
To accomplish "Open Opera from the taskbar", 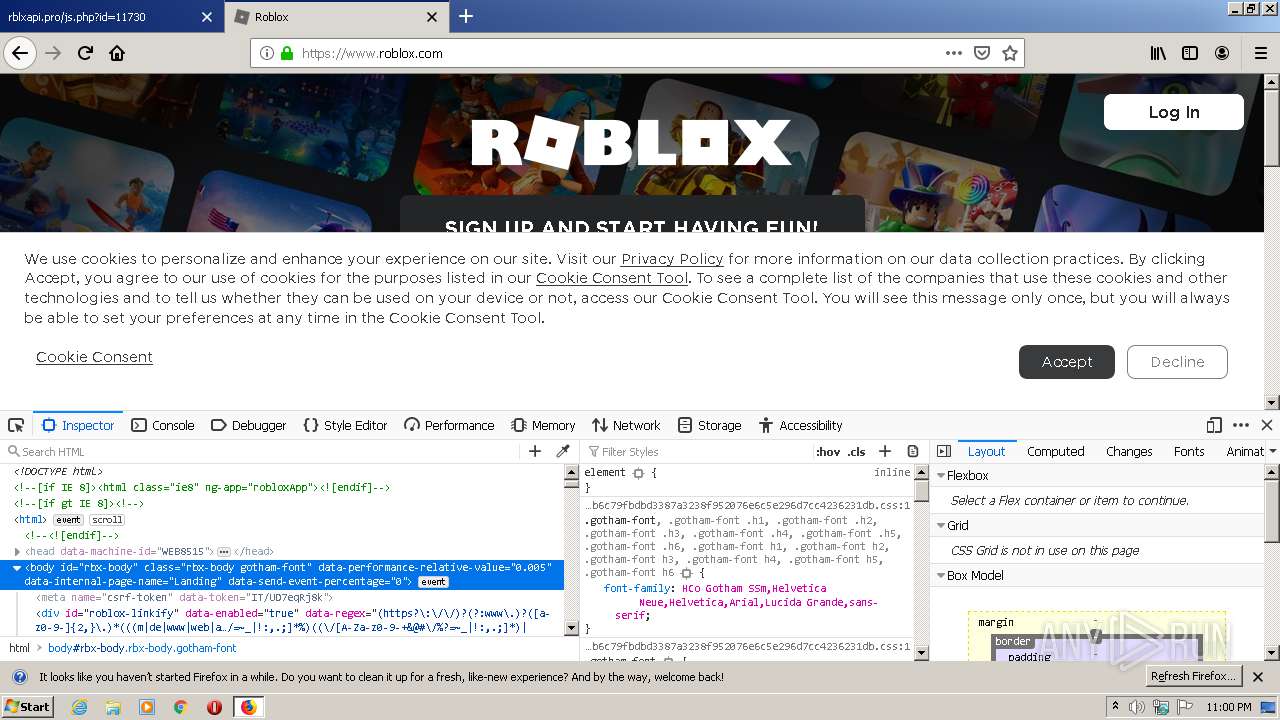I will click(214, 707).
